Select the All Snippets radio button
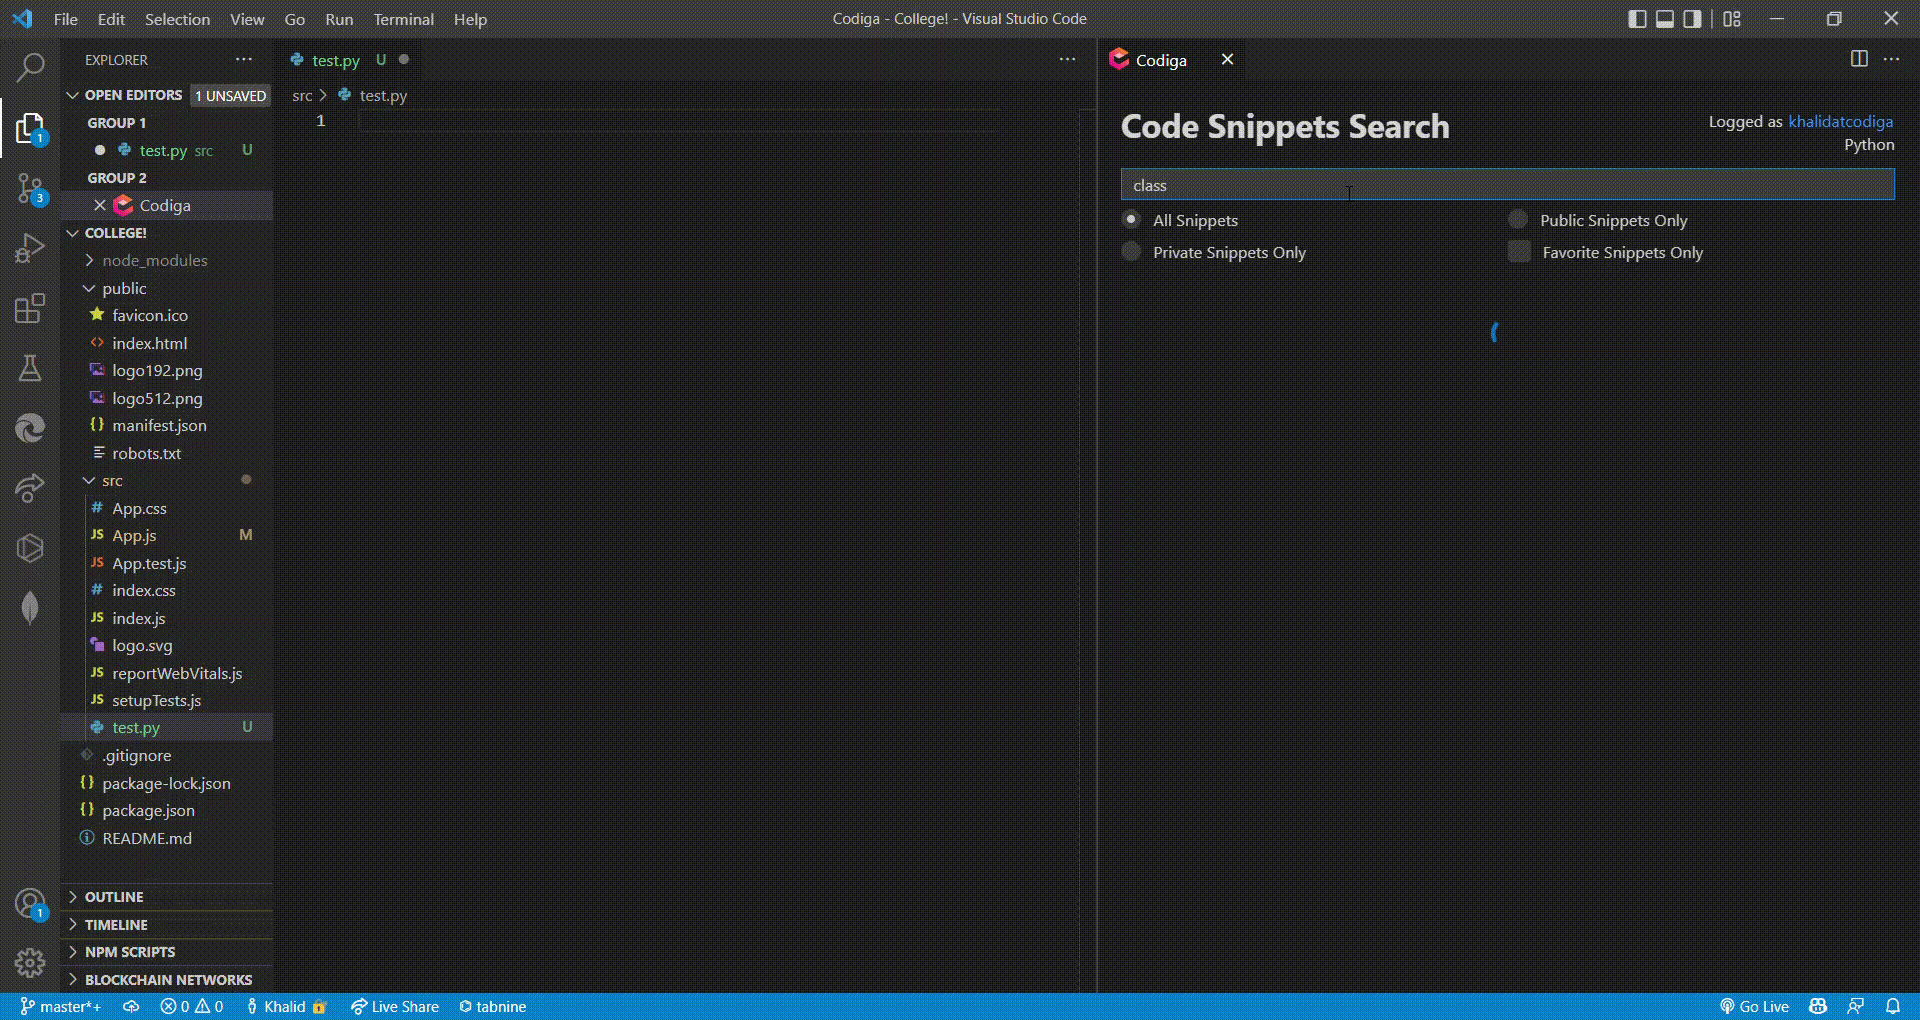This screenshot has height=1020, width=1920. tap(1132, 220)
